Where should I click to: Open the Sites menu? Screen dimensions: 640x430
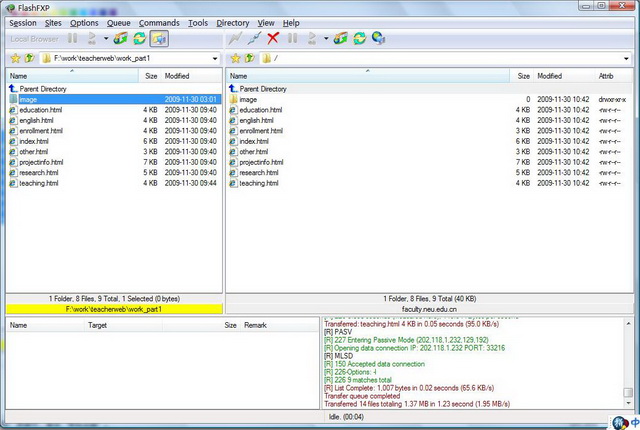(53, 23)
